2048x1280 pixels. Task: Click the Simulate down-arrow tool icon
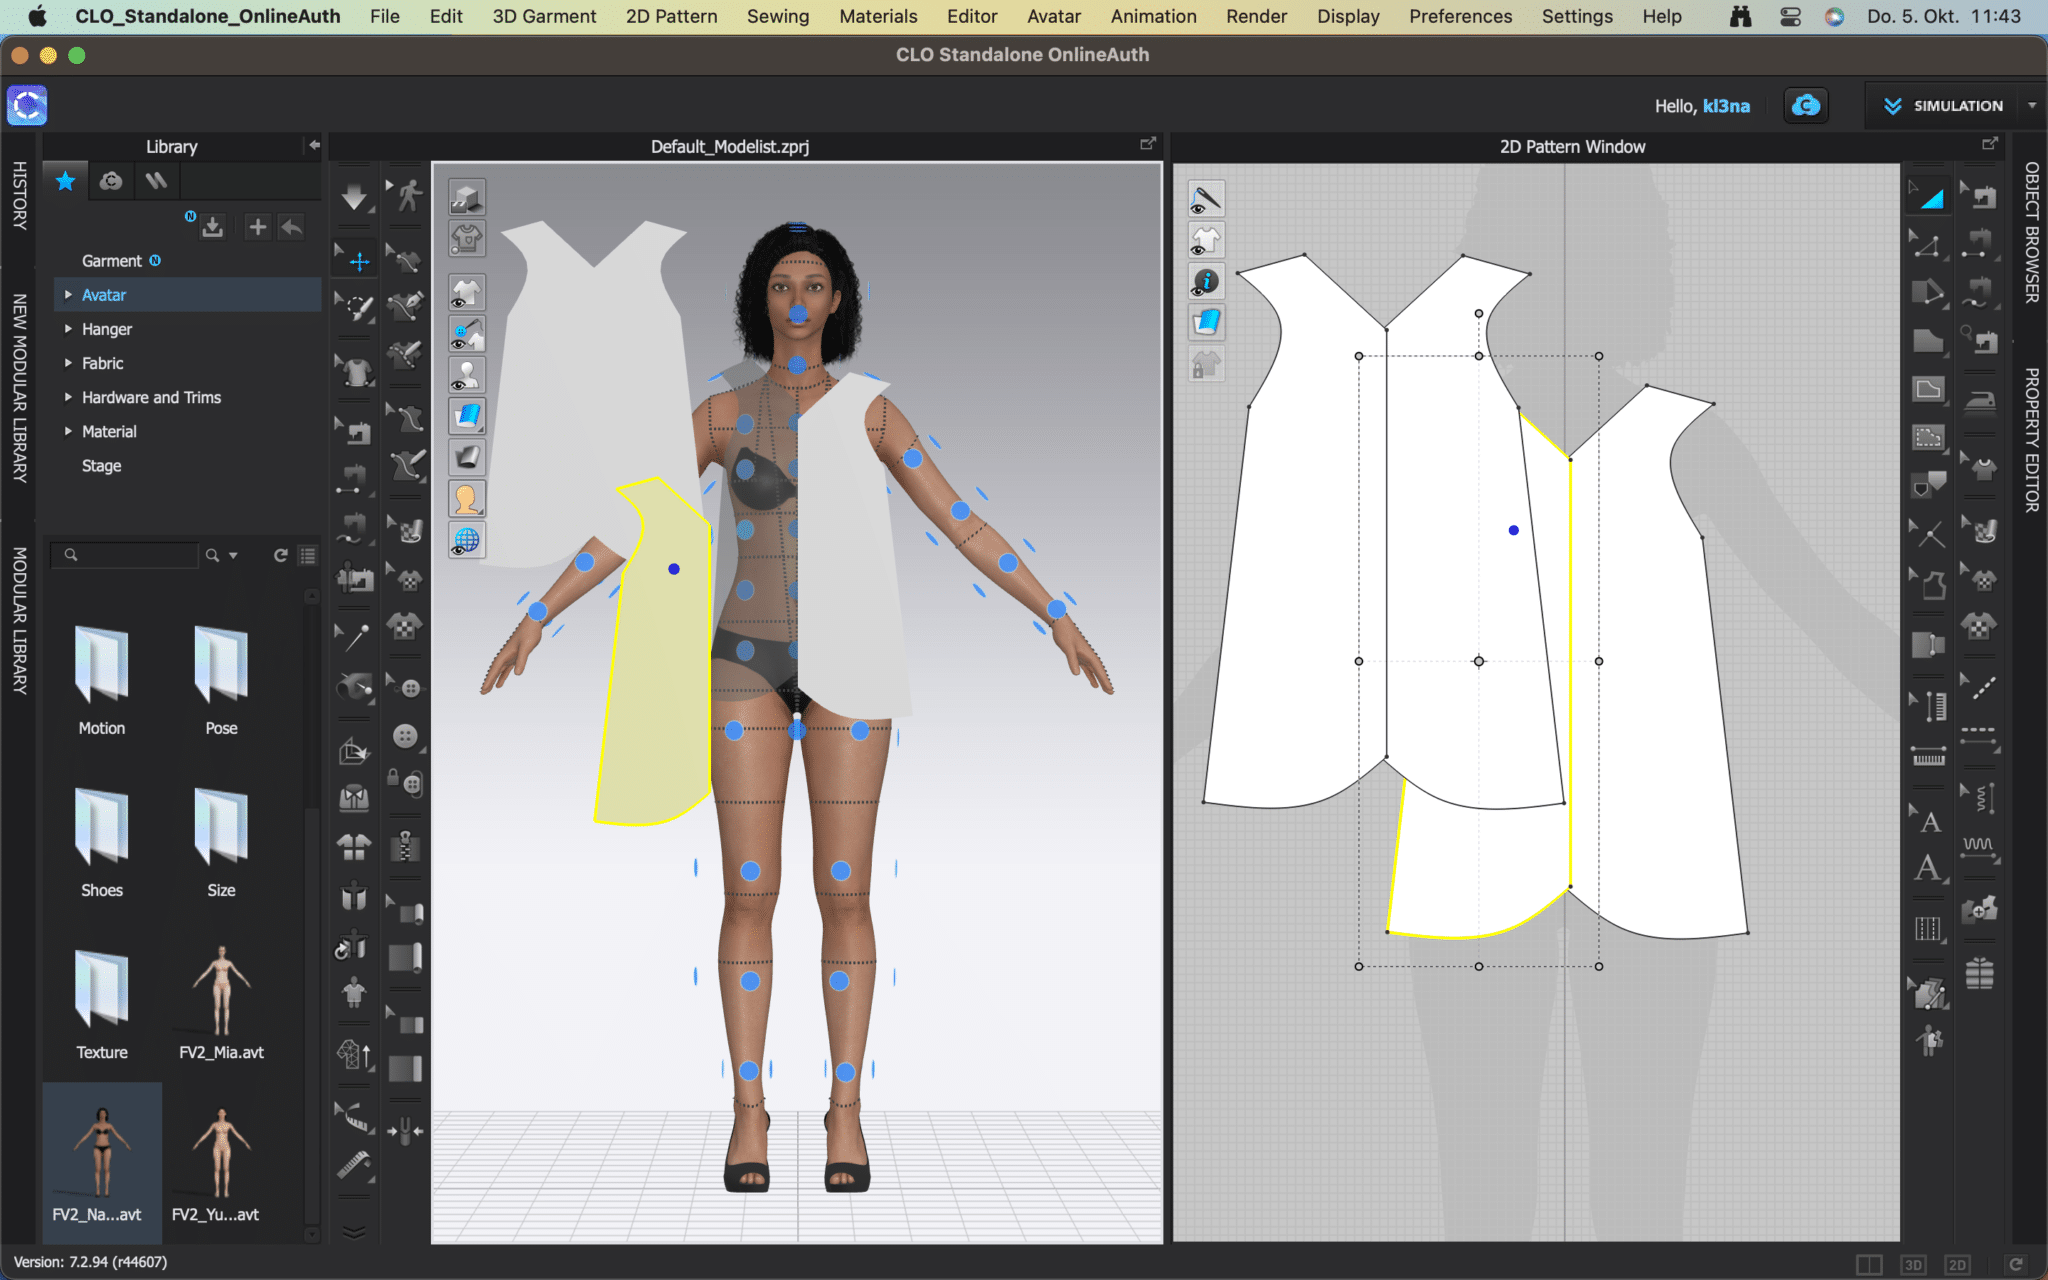(356, 197)
